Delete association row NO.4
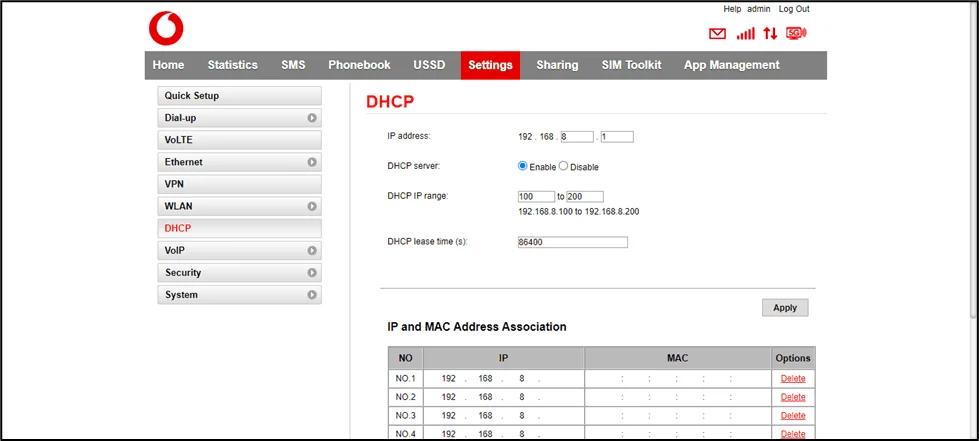 [793, 434]
